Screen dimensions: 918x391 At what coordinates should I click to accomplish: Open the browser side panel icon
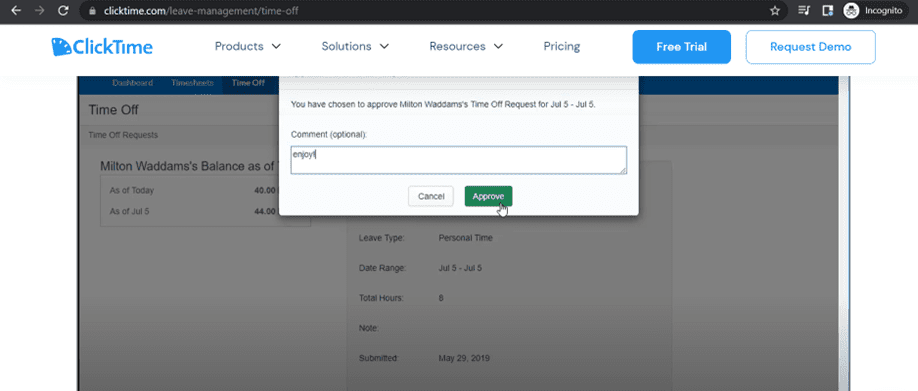(x=827, y=11)
